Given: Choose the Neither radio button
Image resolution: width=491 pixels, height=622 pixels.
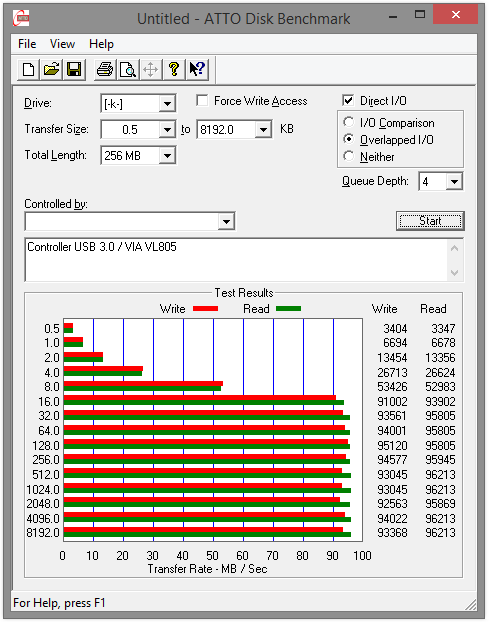Looking at the screenshot, I should (349, 156).
